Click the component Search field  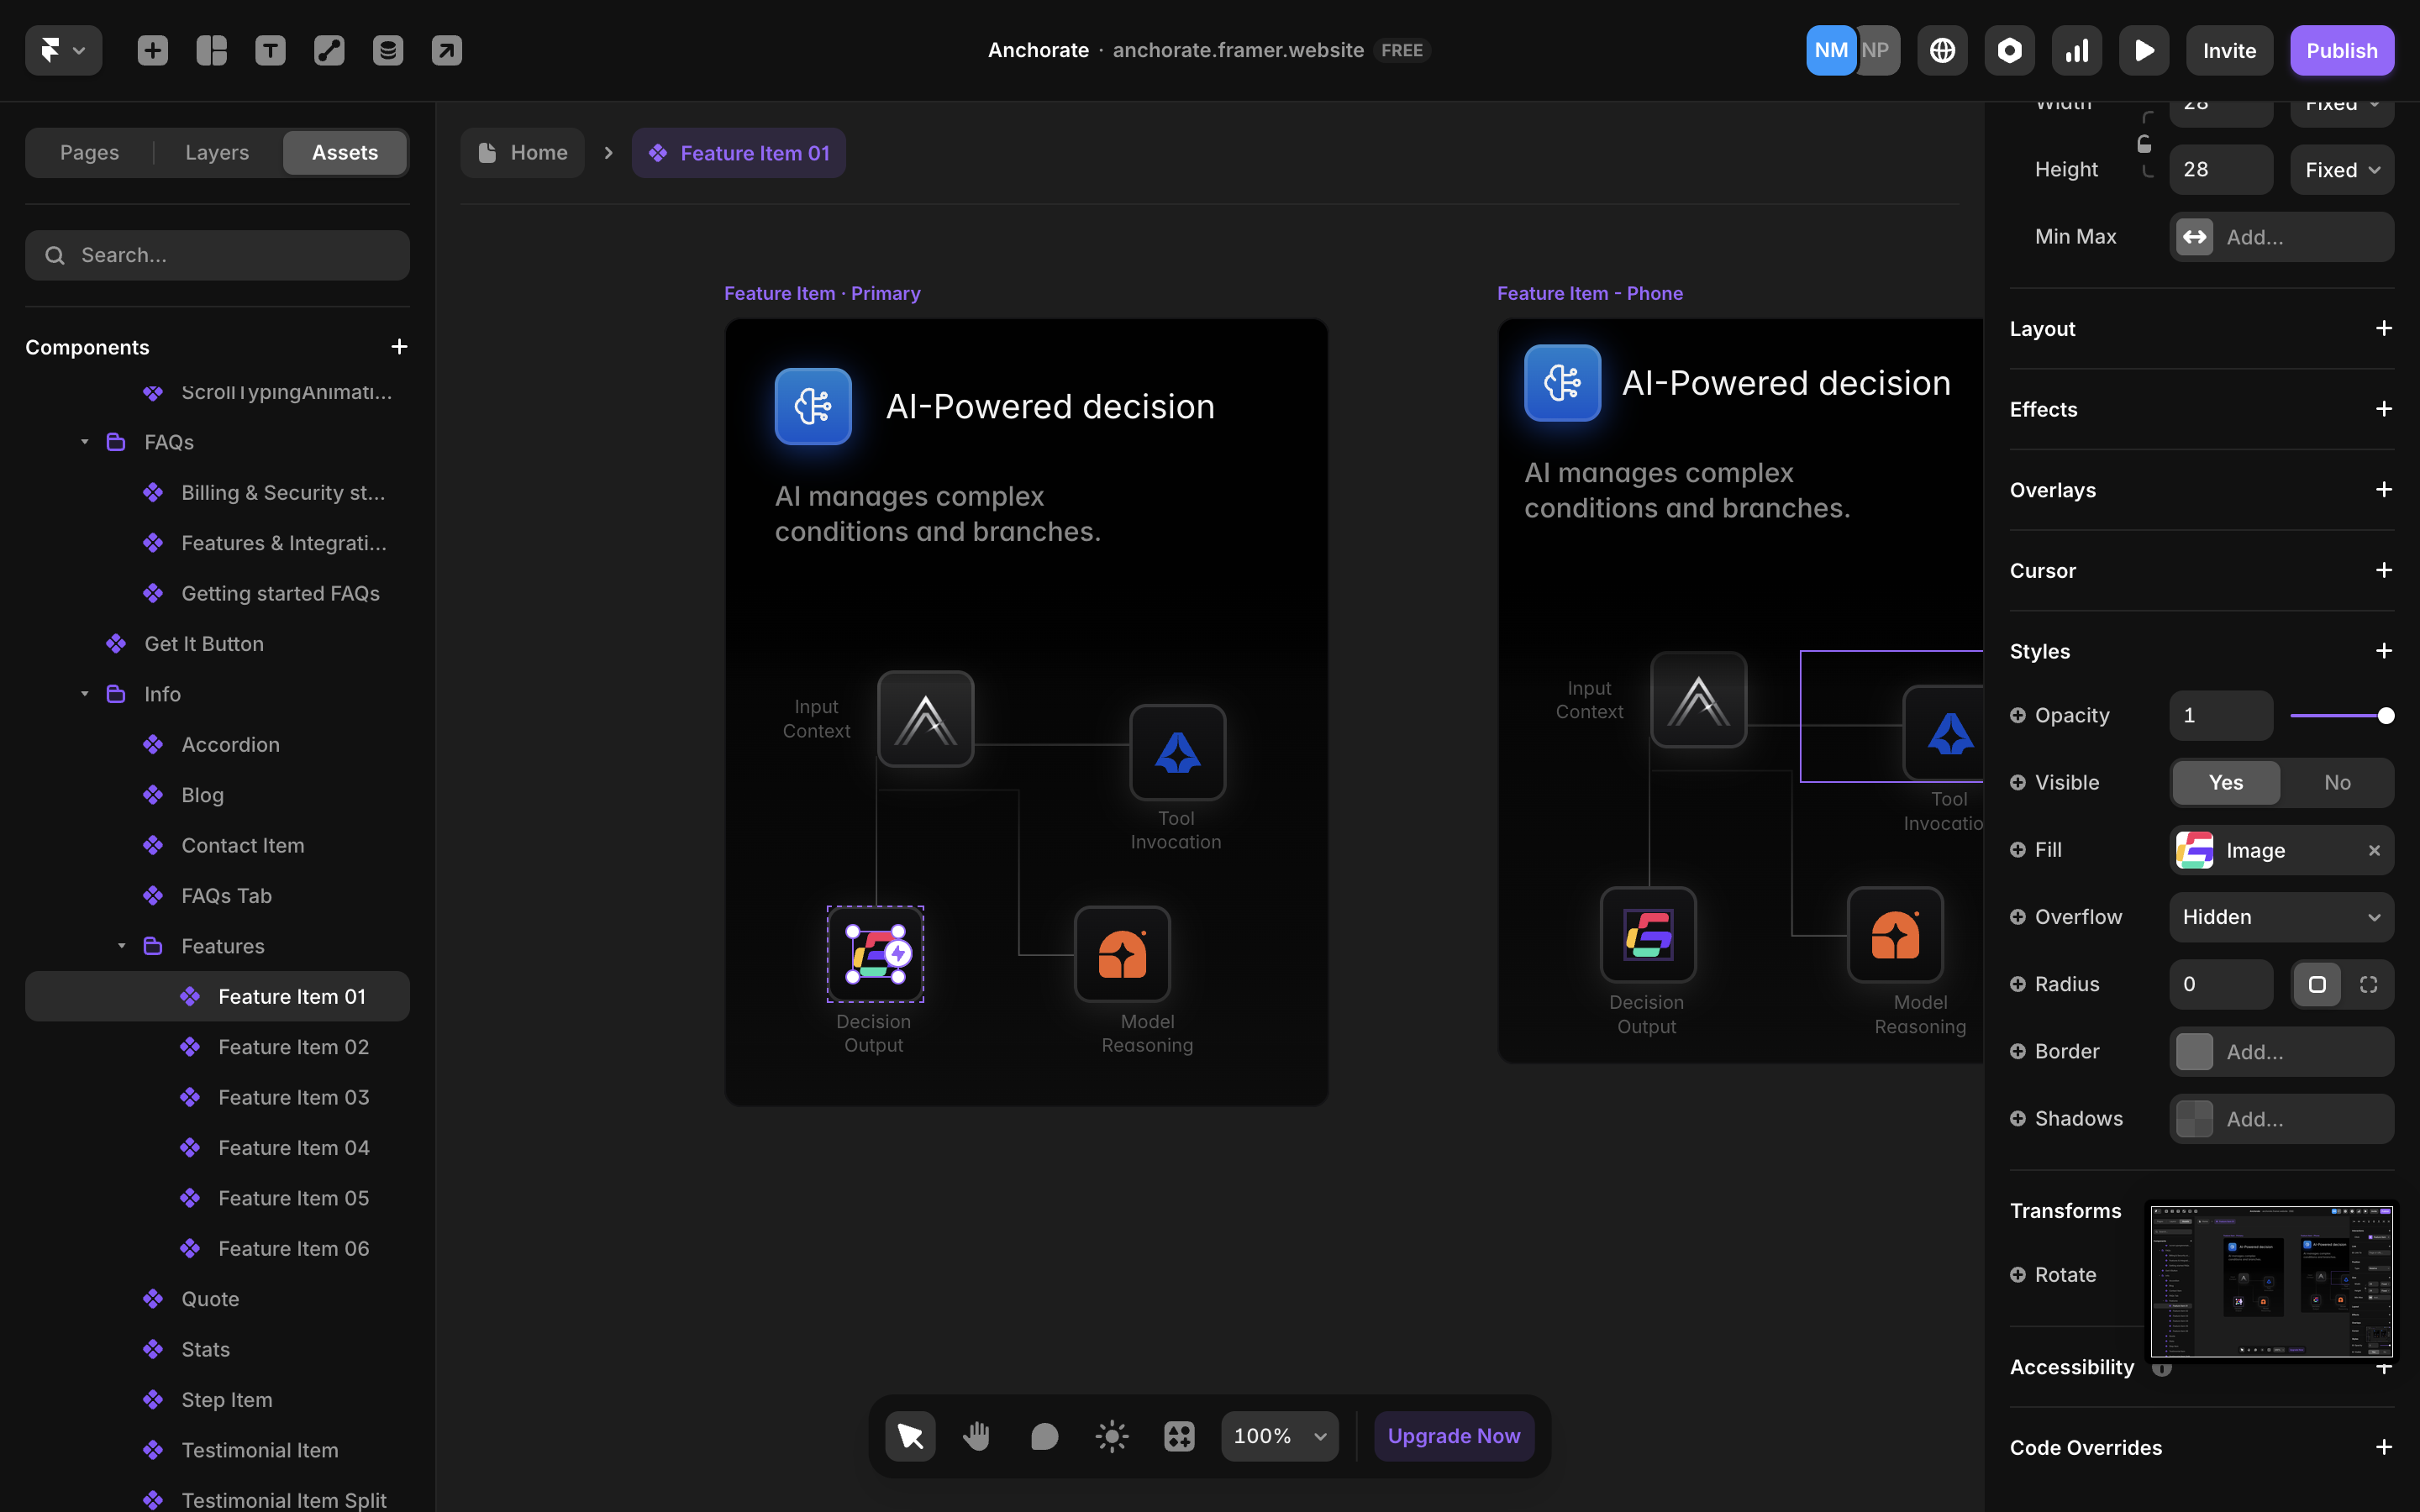(218, 255)
